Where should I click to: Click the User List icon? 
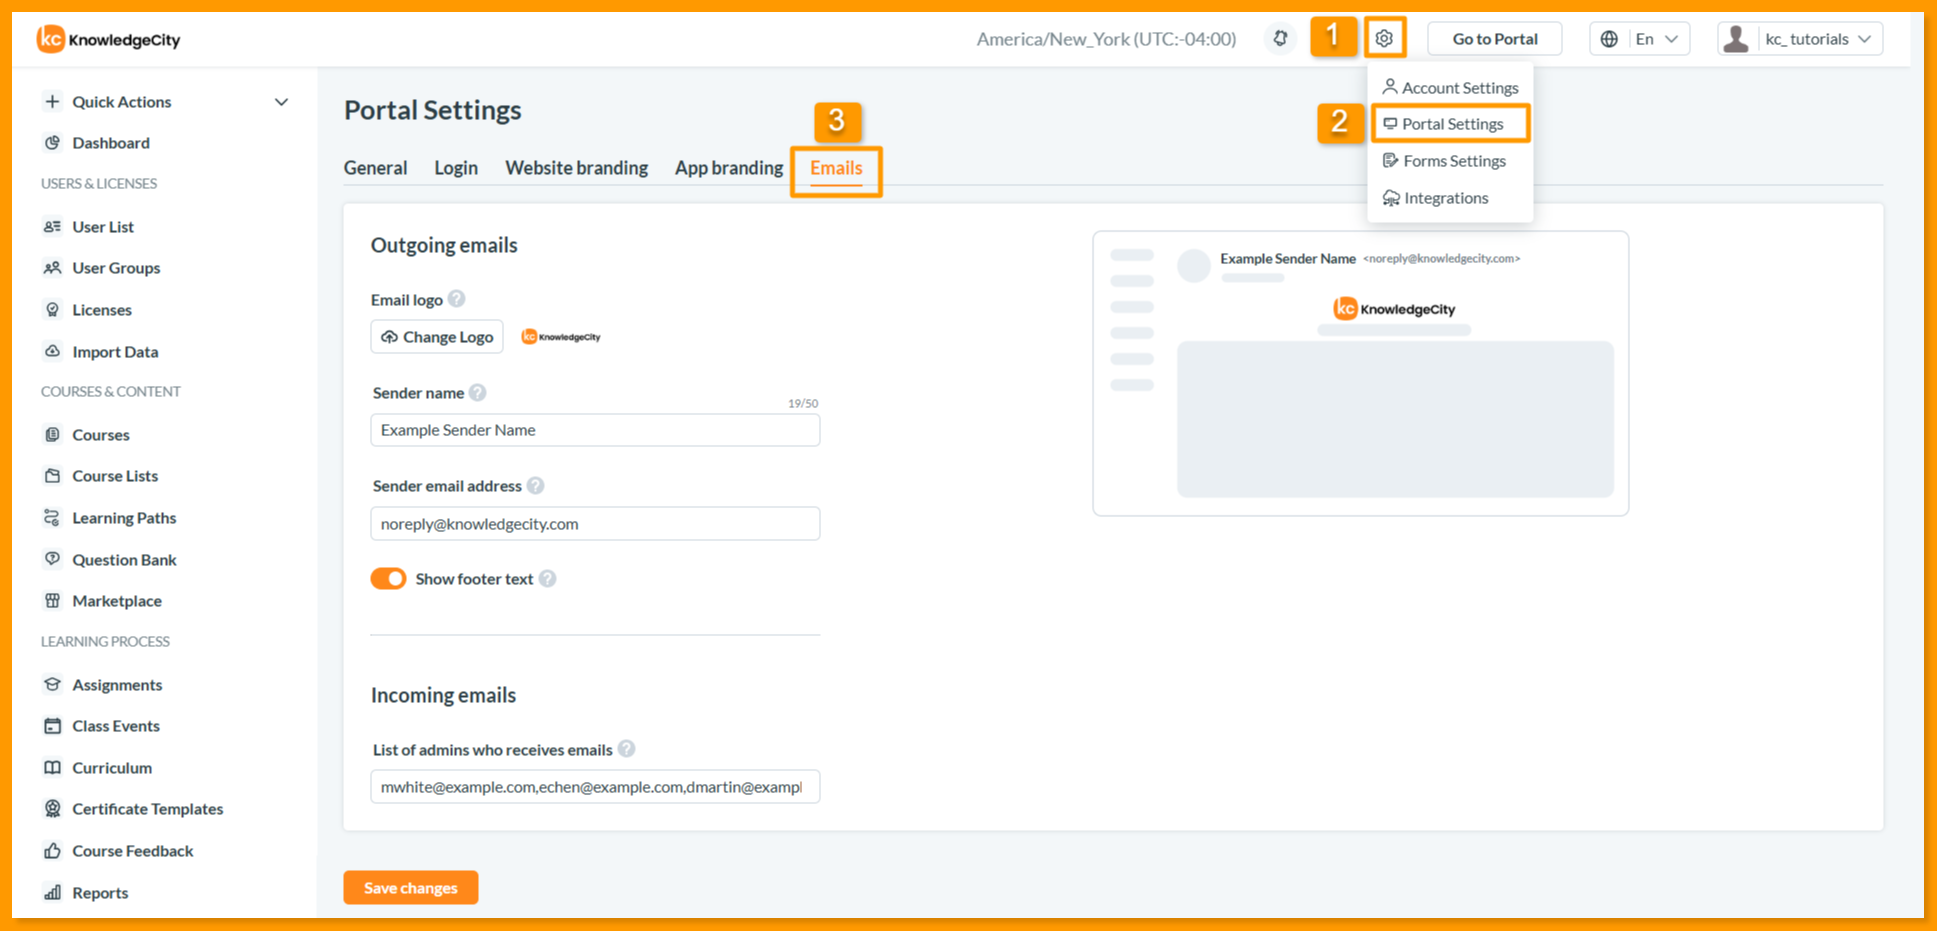pos(53,227)
